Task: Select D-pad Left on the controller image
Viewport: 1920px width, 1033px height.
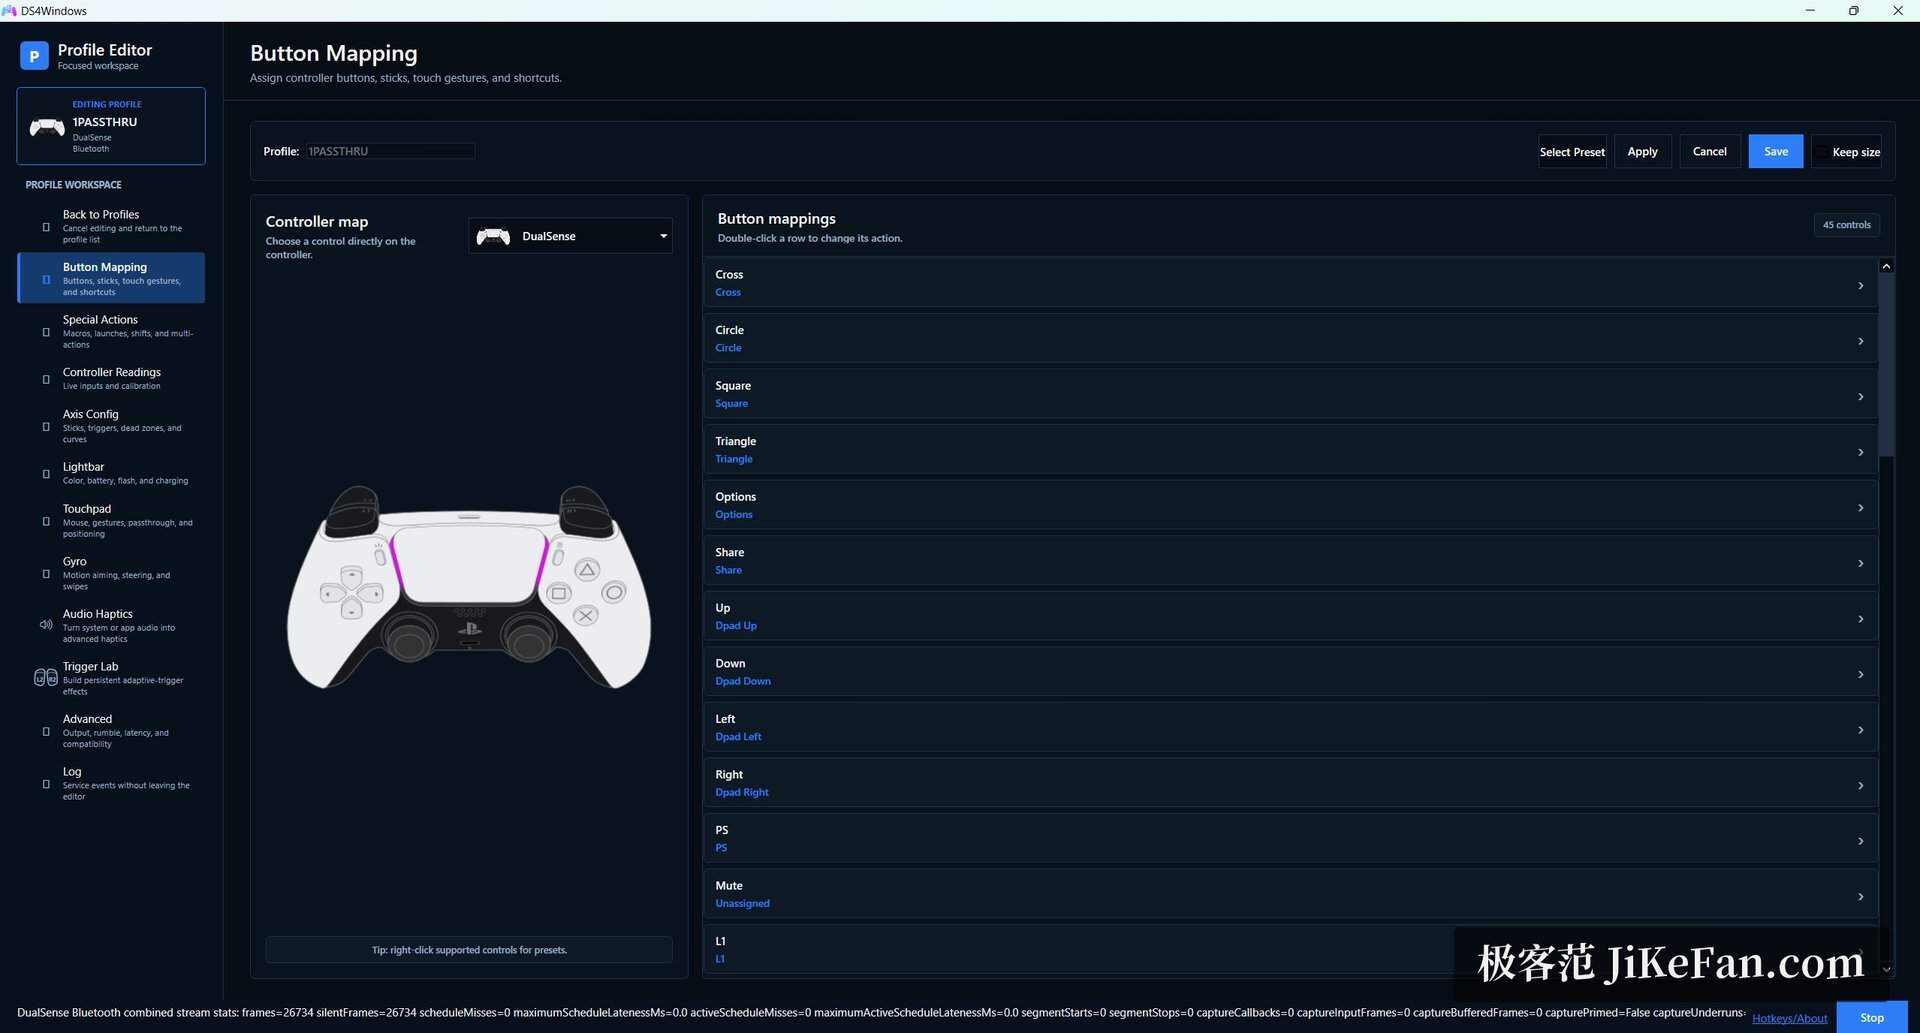Action: coord(333,593)
